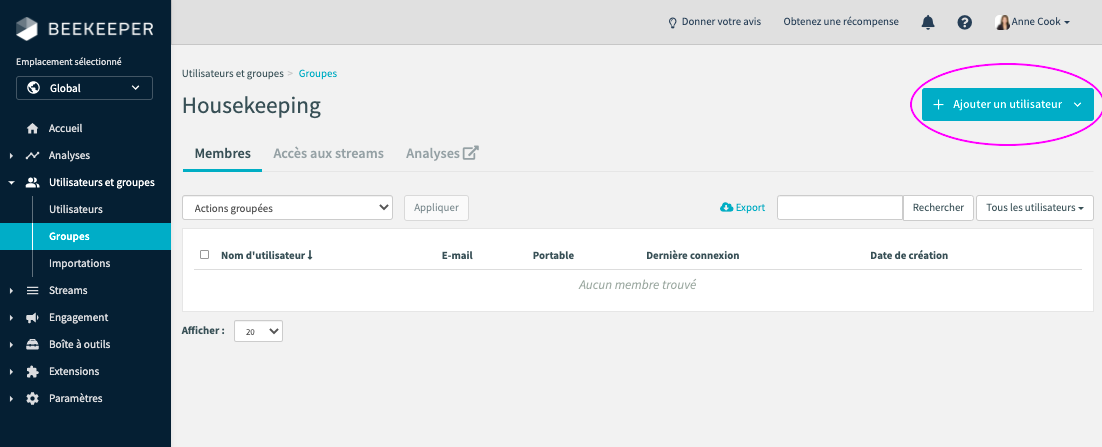The width and height of the screenshot is (1102, 447).
Task: Toggle the select-all members checkbox
Action: pos(205,255)
